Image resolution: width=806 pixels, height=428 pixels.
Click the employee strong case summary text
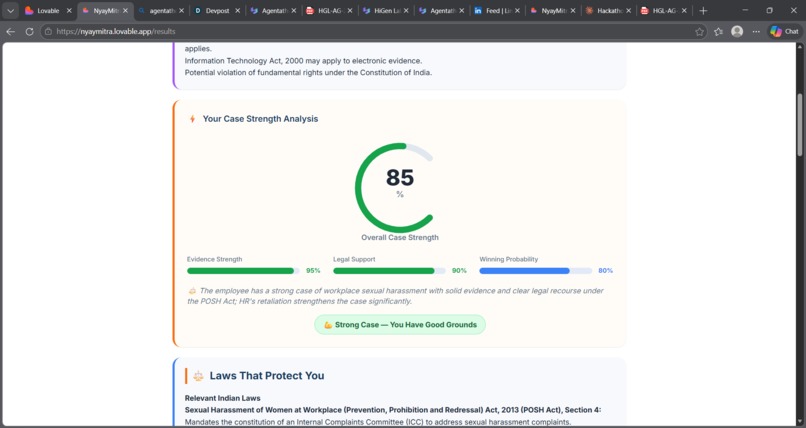pyautogui.click(x=395, y=296)
